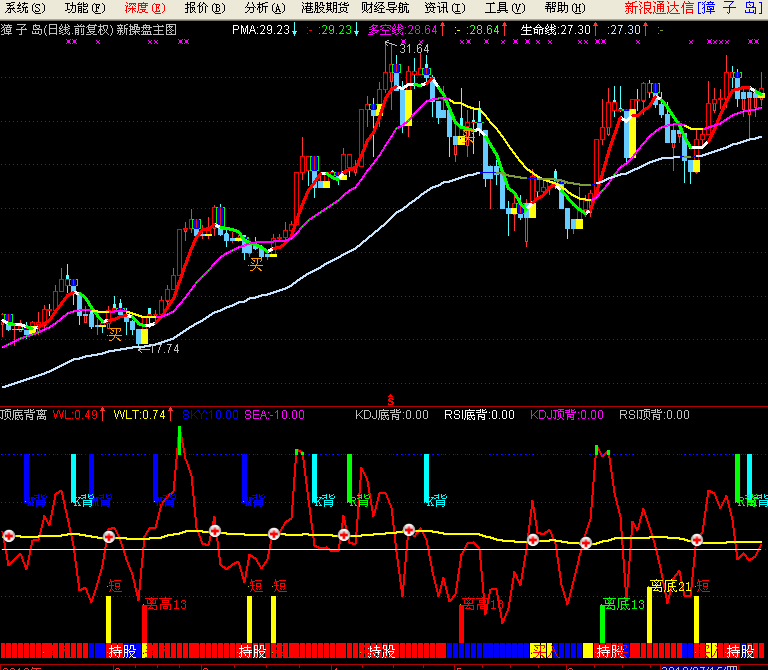Click the orange 买 buy marker under the green line segment
Viewport: 768px width, 670px height.
click(x=256, y=264)
